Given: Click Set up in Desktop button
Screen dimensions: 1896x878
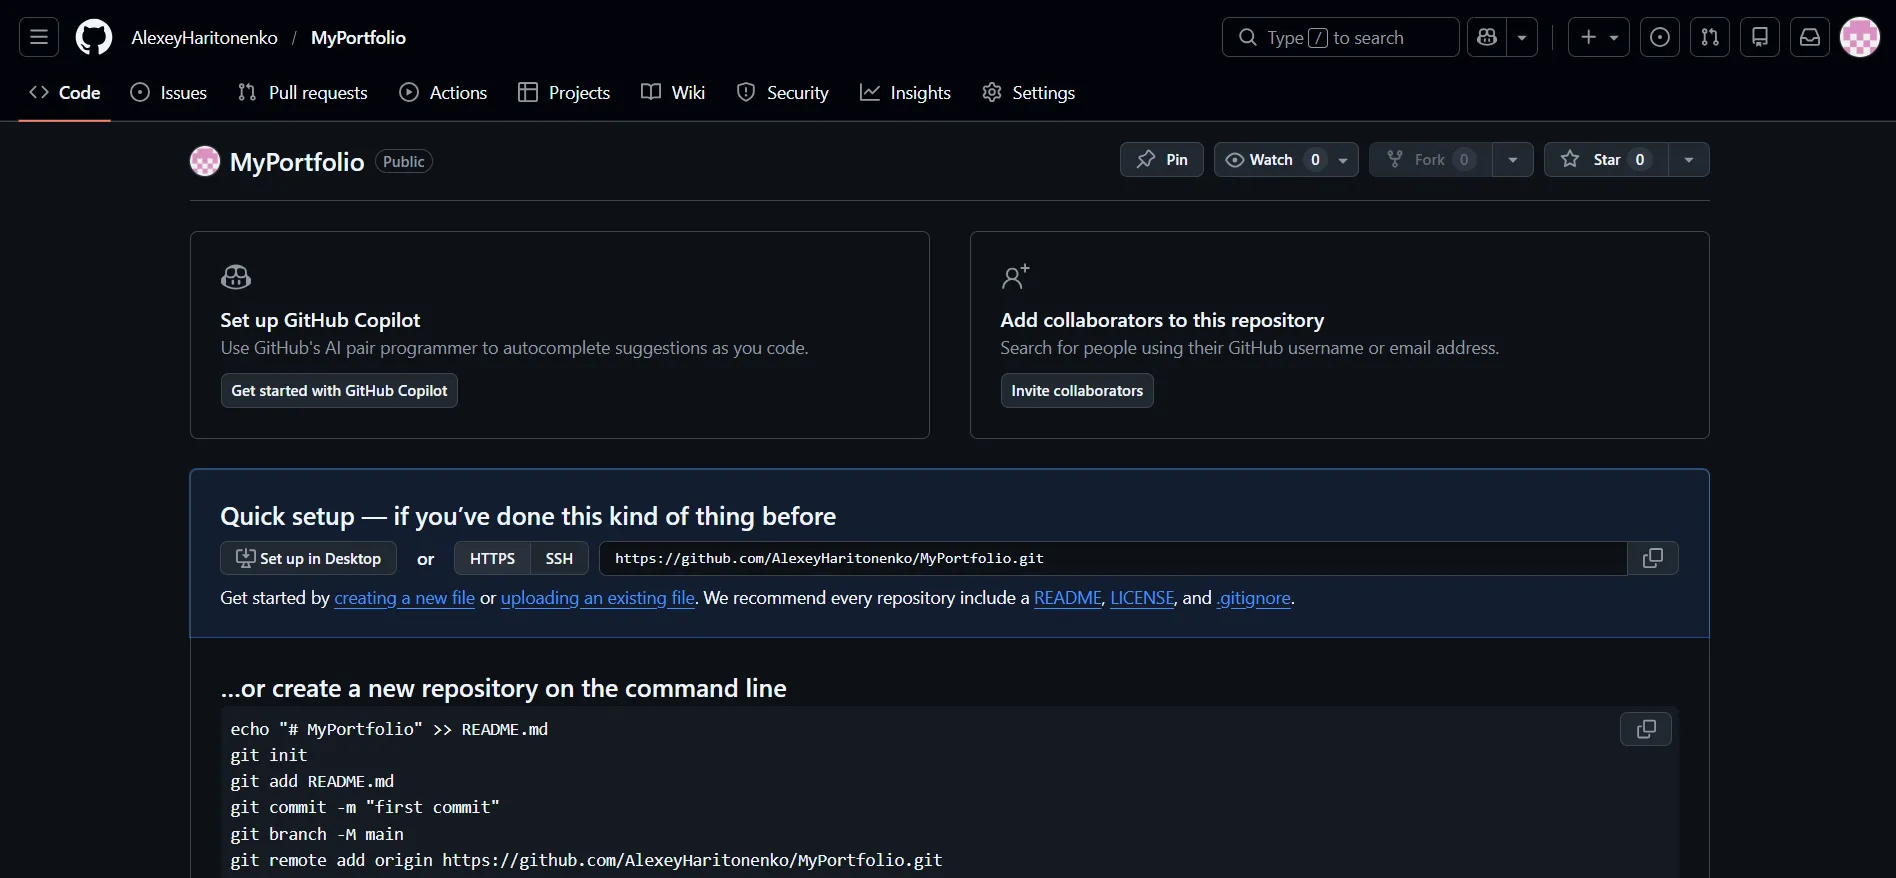Looking at the screenshot, I should click(x=308, y=558).
